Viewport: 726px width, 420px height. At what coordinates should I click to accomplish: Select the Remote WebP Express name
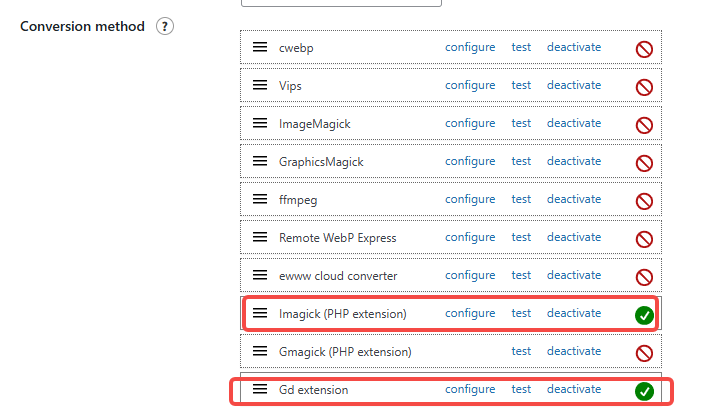338,238
